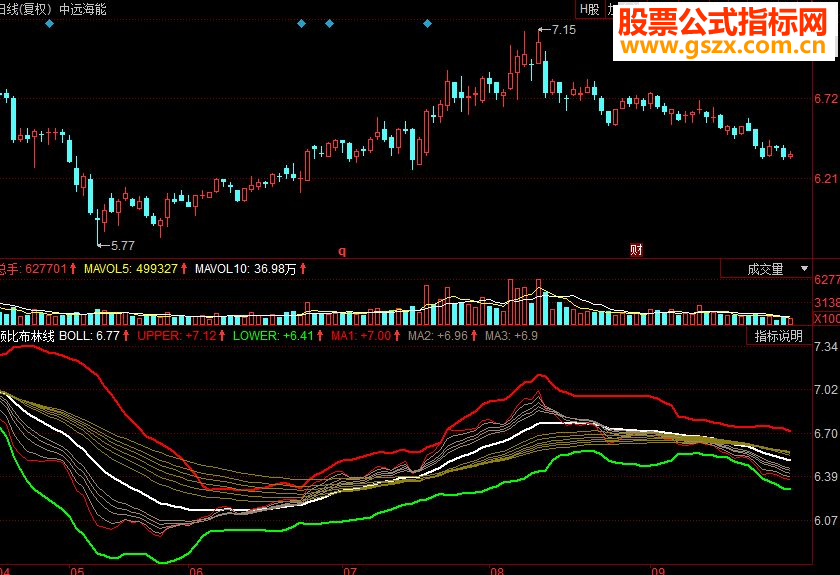Click the red '财' finance marker
Viewport: 840px width, 575px height.
636,250
